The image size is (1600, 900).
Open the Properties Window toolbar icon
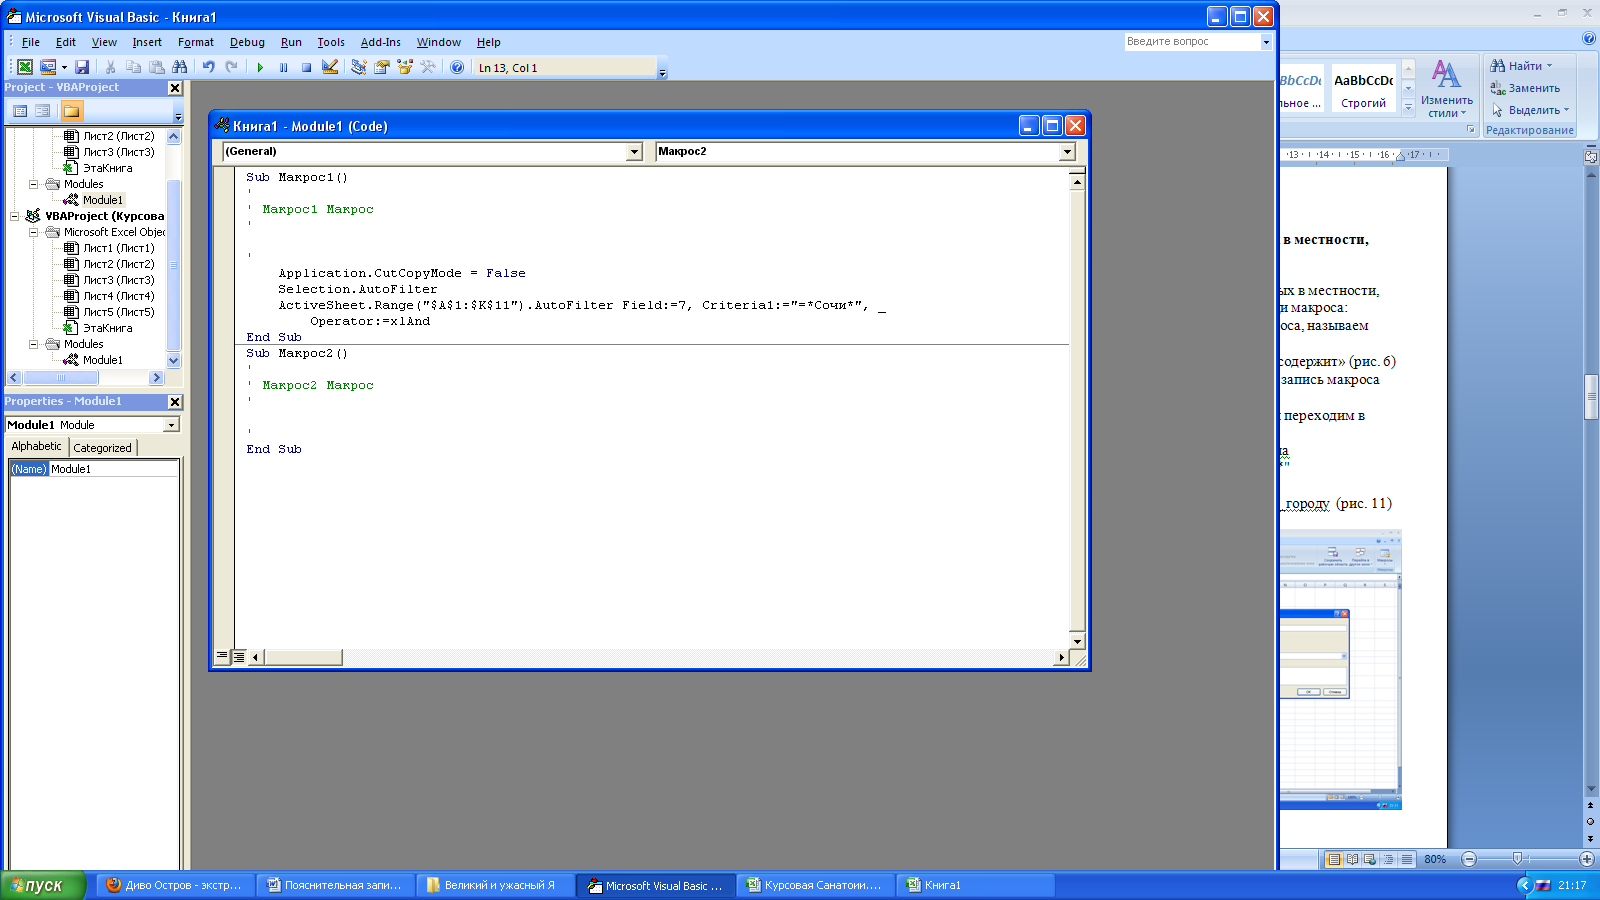(382, 67)
